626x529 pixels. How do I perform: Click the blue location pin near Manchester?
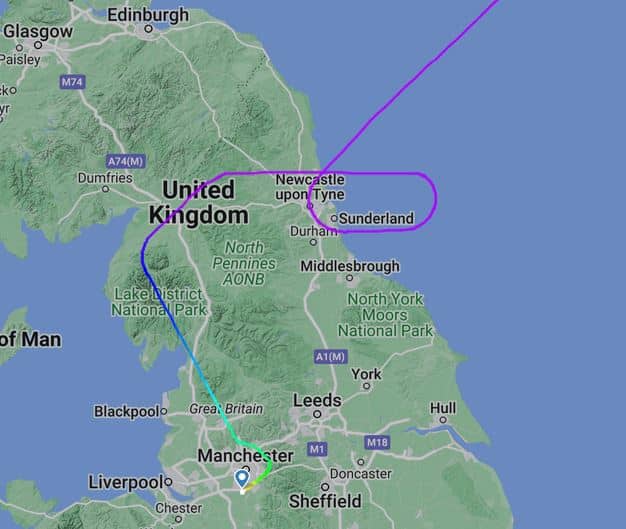click(242, 479)
